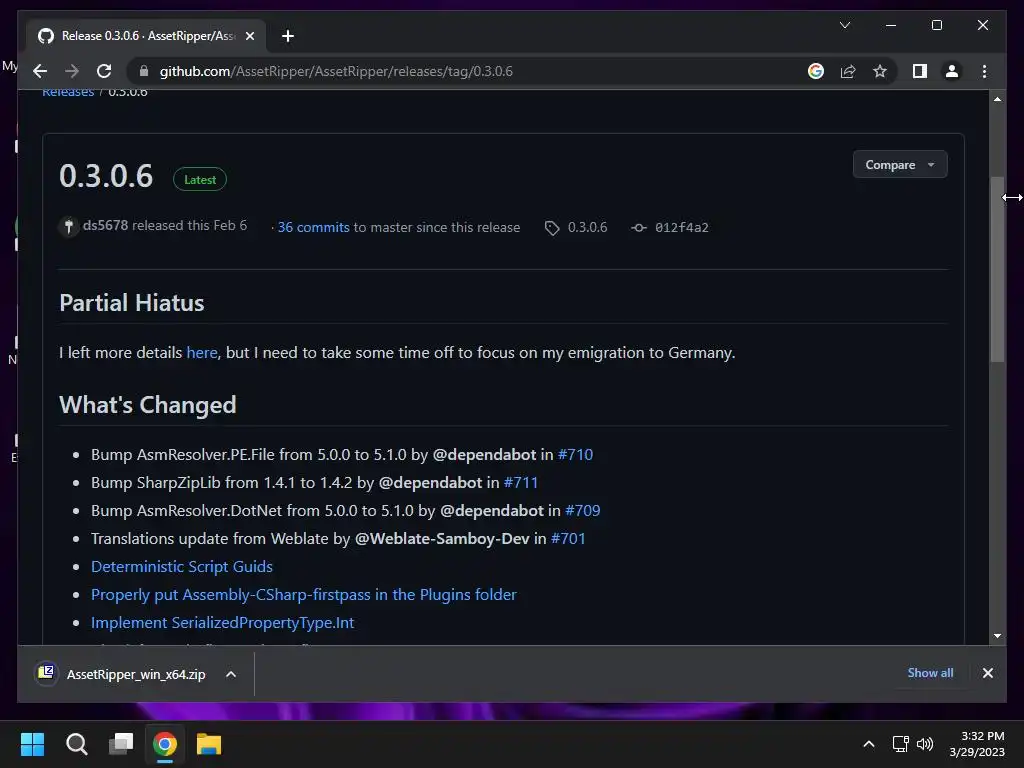
Task: Open Google icon in address bar
Action: 816,71
